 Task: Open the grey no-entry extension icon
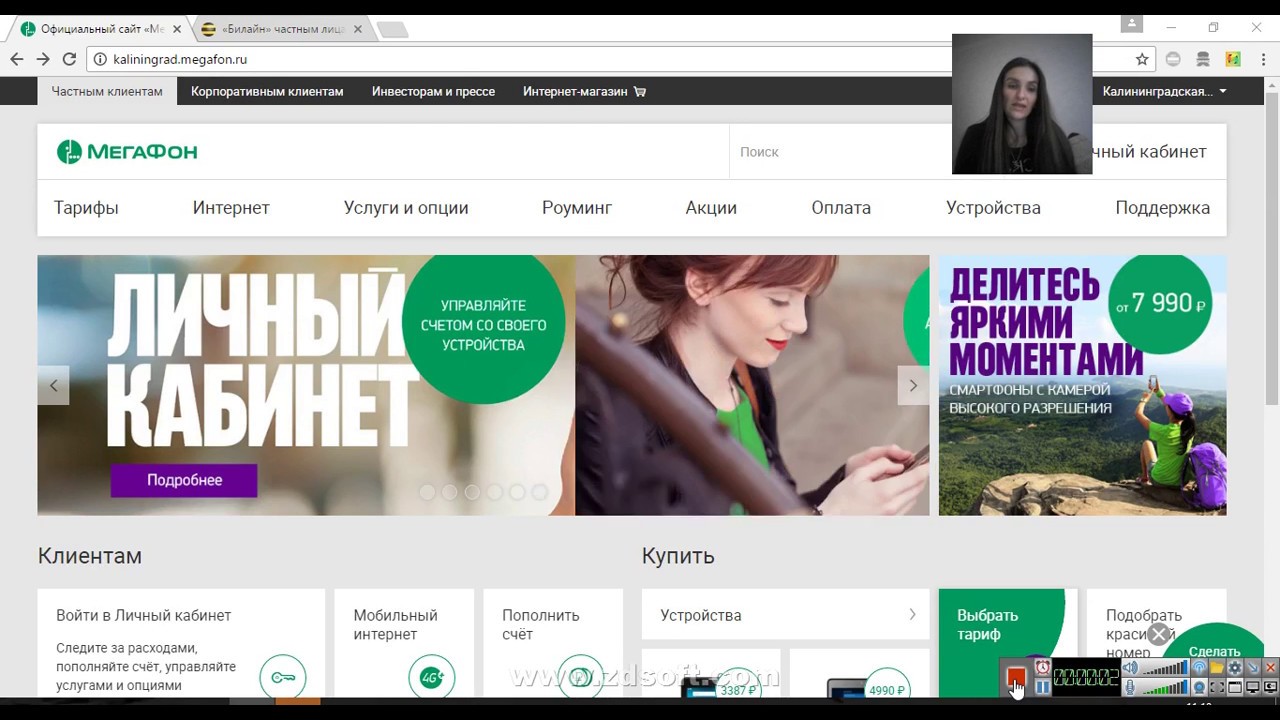point(1173,59)
